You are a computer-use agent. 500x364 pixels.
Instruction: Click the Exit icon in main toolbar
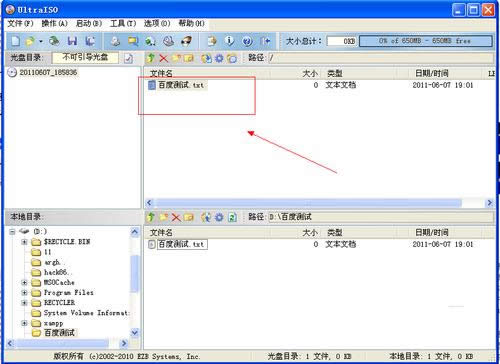(x=265, y=41)
